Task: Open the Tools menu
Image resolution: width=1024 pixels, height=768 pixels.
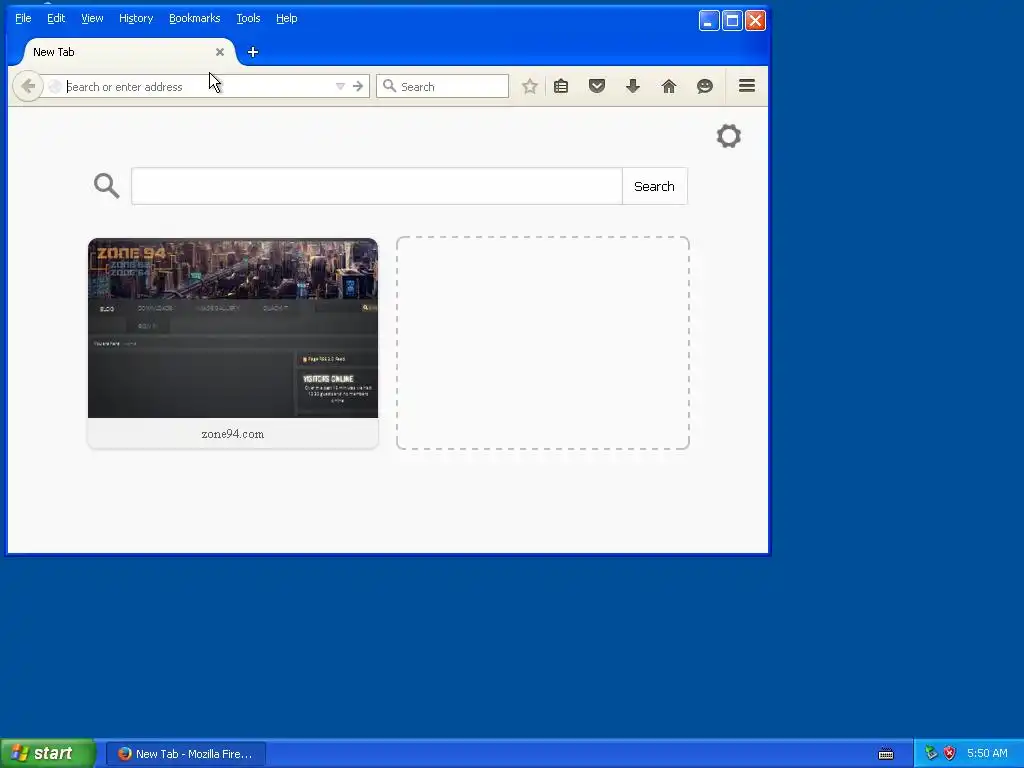Action: tap(248, 18)
